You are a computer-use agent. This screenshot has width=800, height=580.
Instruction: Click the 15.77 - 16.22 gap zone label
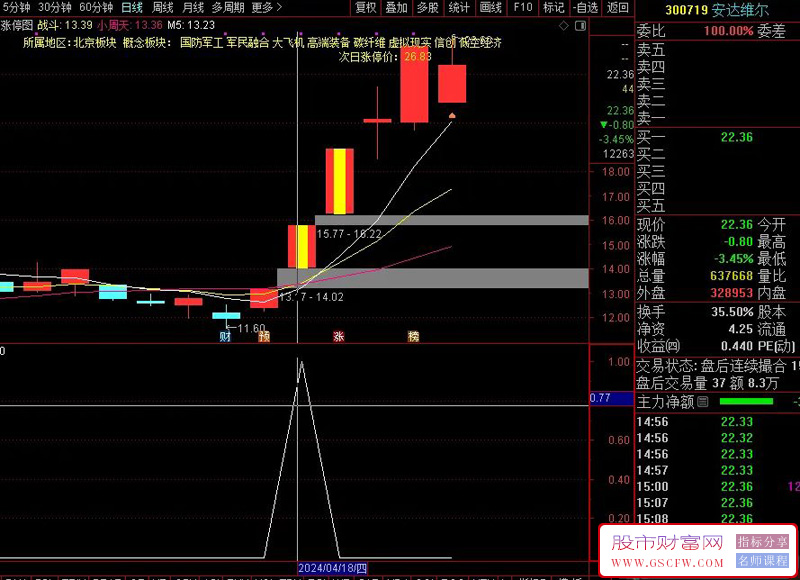[349, 234]
